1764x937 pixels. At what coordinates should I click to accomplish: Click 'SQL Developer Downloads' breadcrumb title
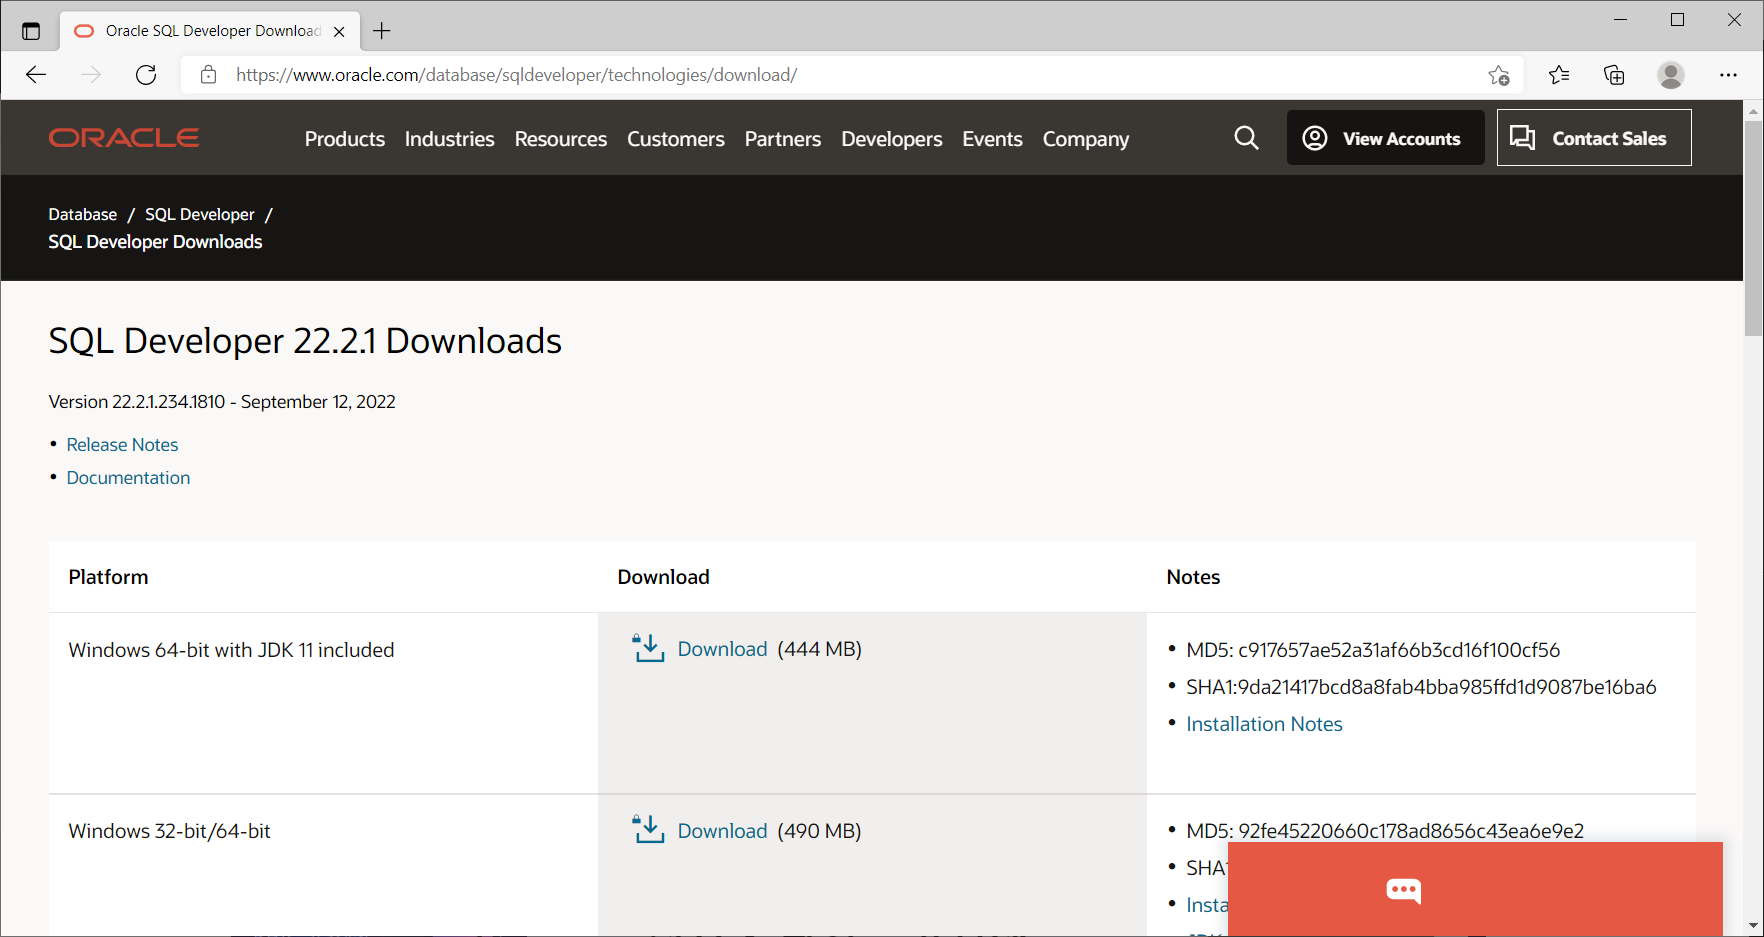pos(155,242)
